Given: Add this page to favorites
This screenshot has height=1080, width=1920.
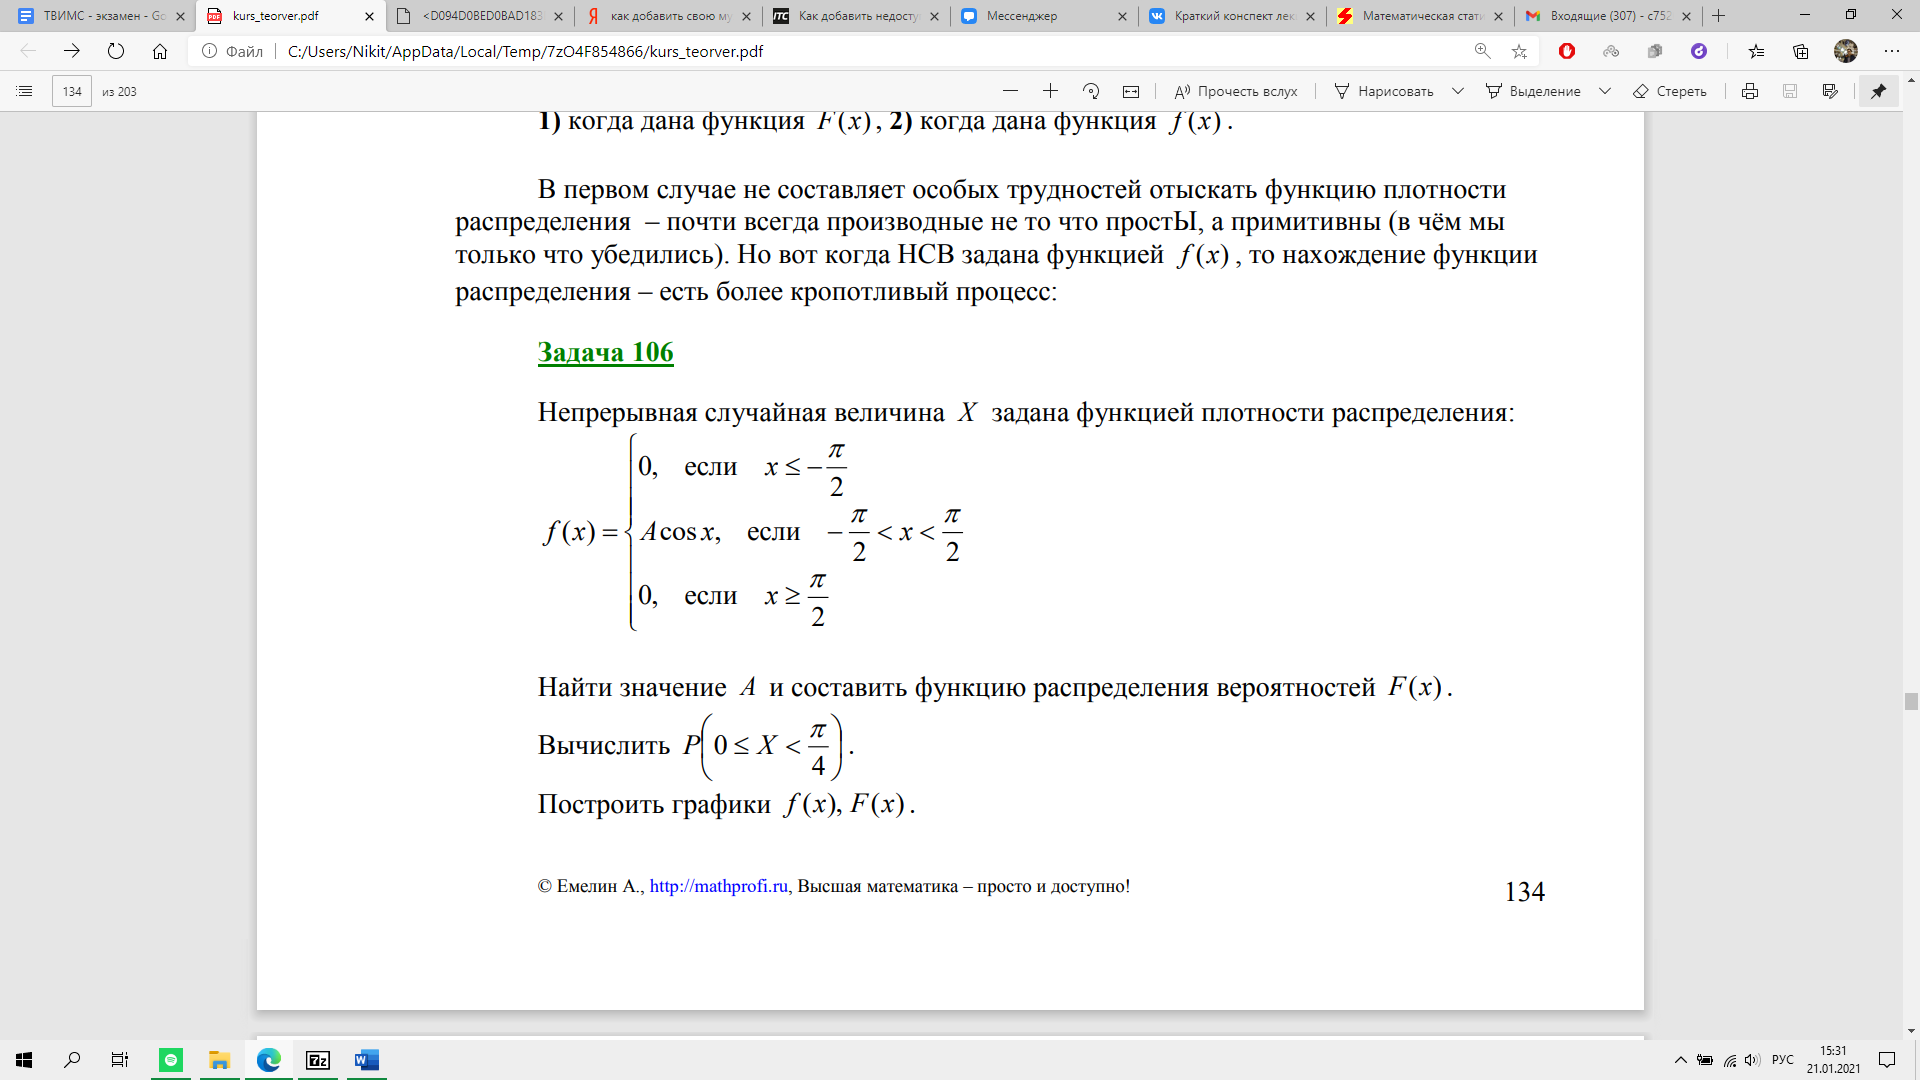Looking at the screenshot, I should (x=1519, y=51).
